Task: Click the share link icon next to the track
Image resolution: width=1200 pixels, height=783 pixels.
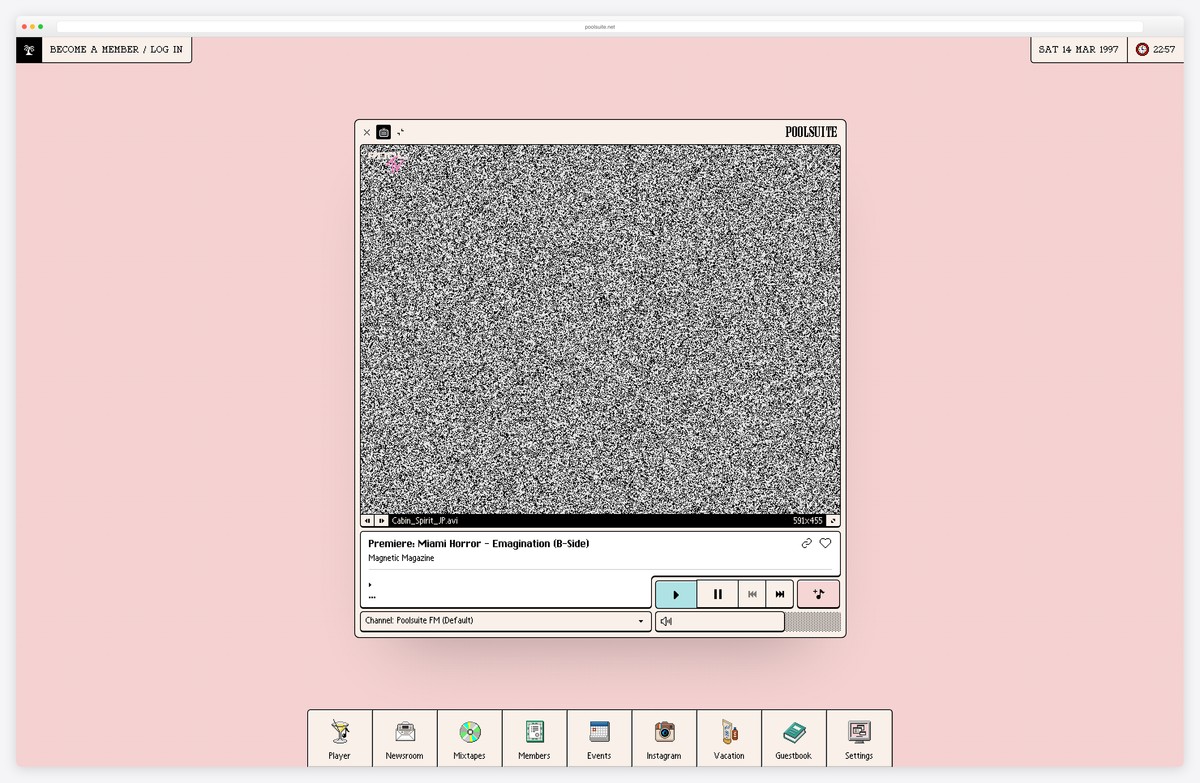Action: pos(807,543)
